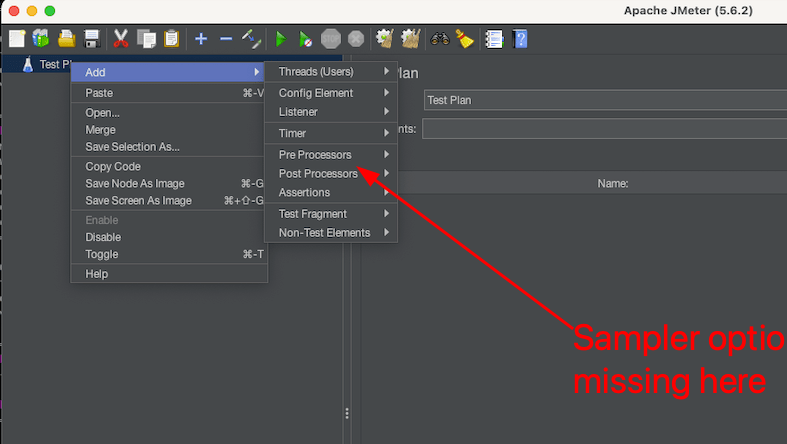The width and height of the screenshot is (787, 444).
Task: Open the Add submenu
Action: (x=169, y=72)
